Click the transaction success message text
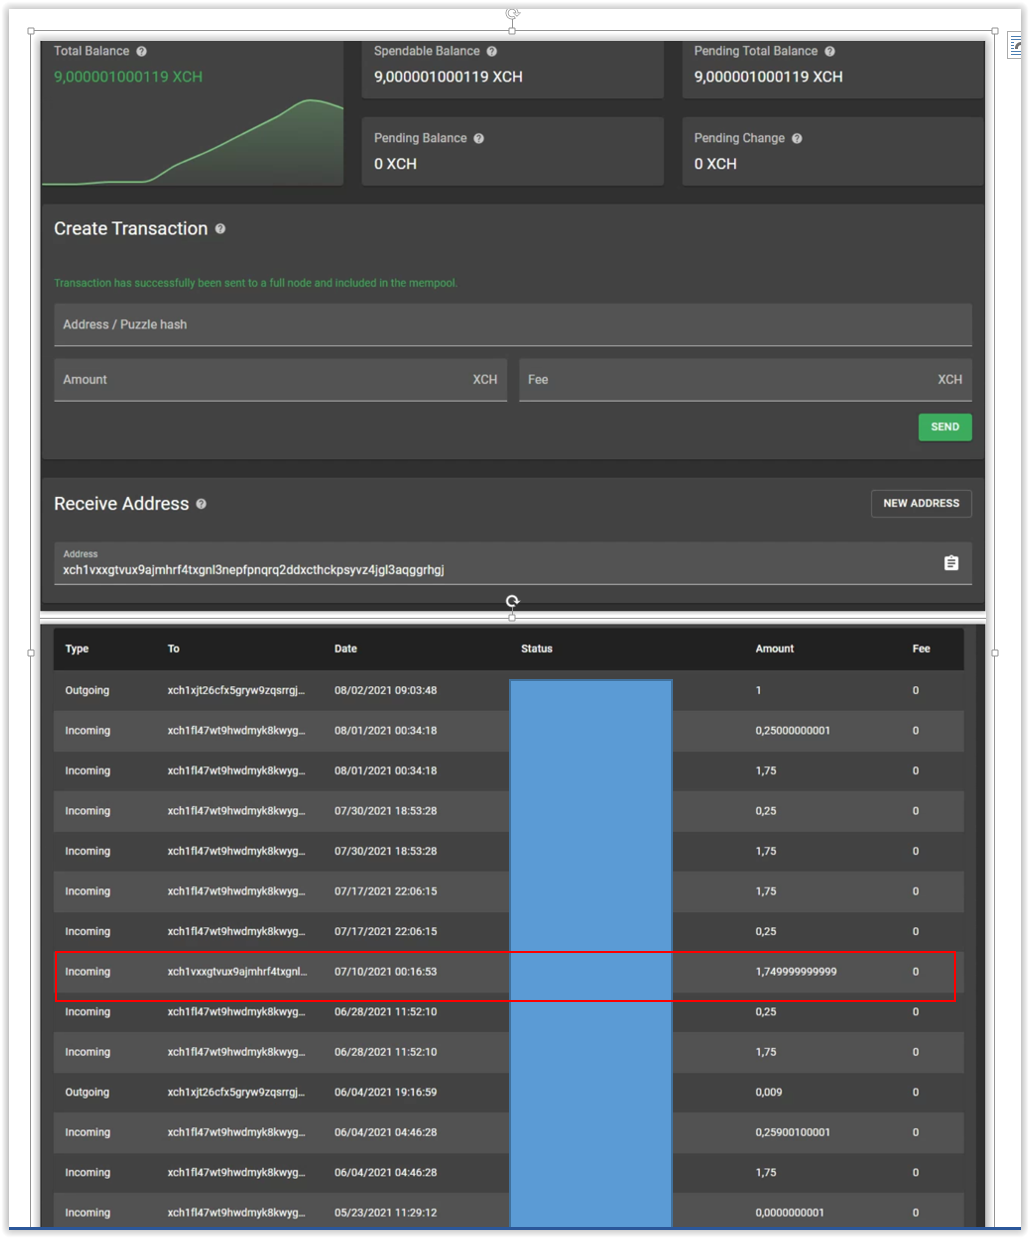 (255, 283)
